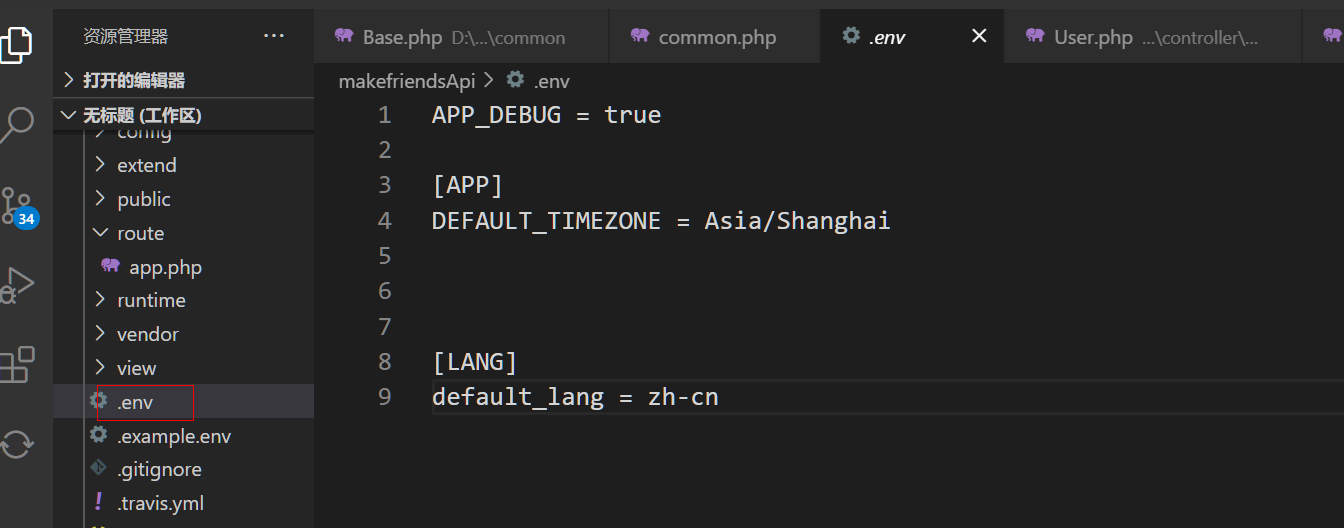Click line 9 default_lang in editor
This screenshot has height=528, width=1344.
click(517, 397)
